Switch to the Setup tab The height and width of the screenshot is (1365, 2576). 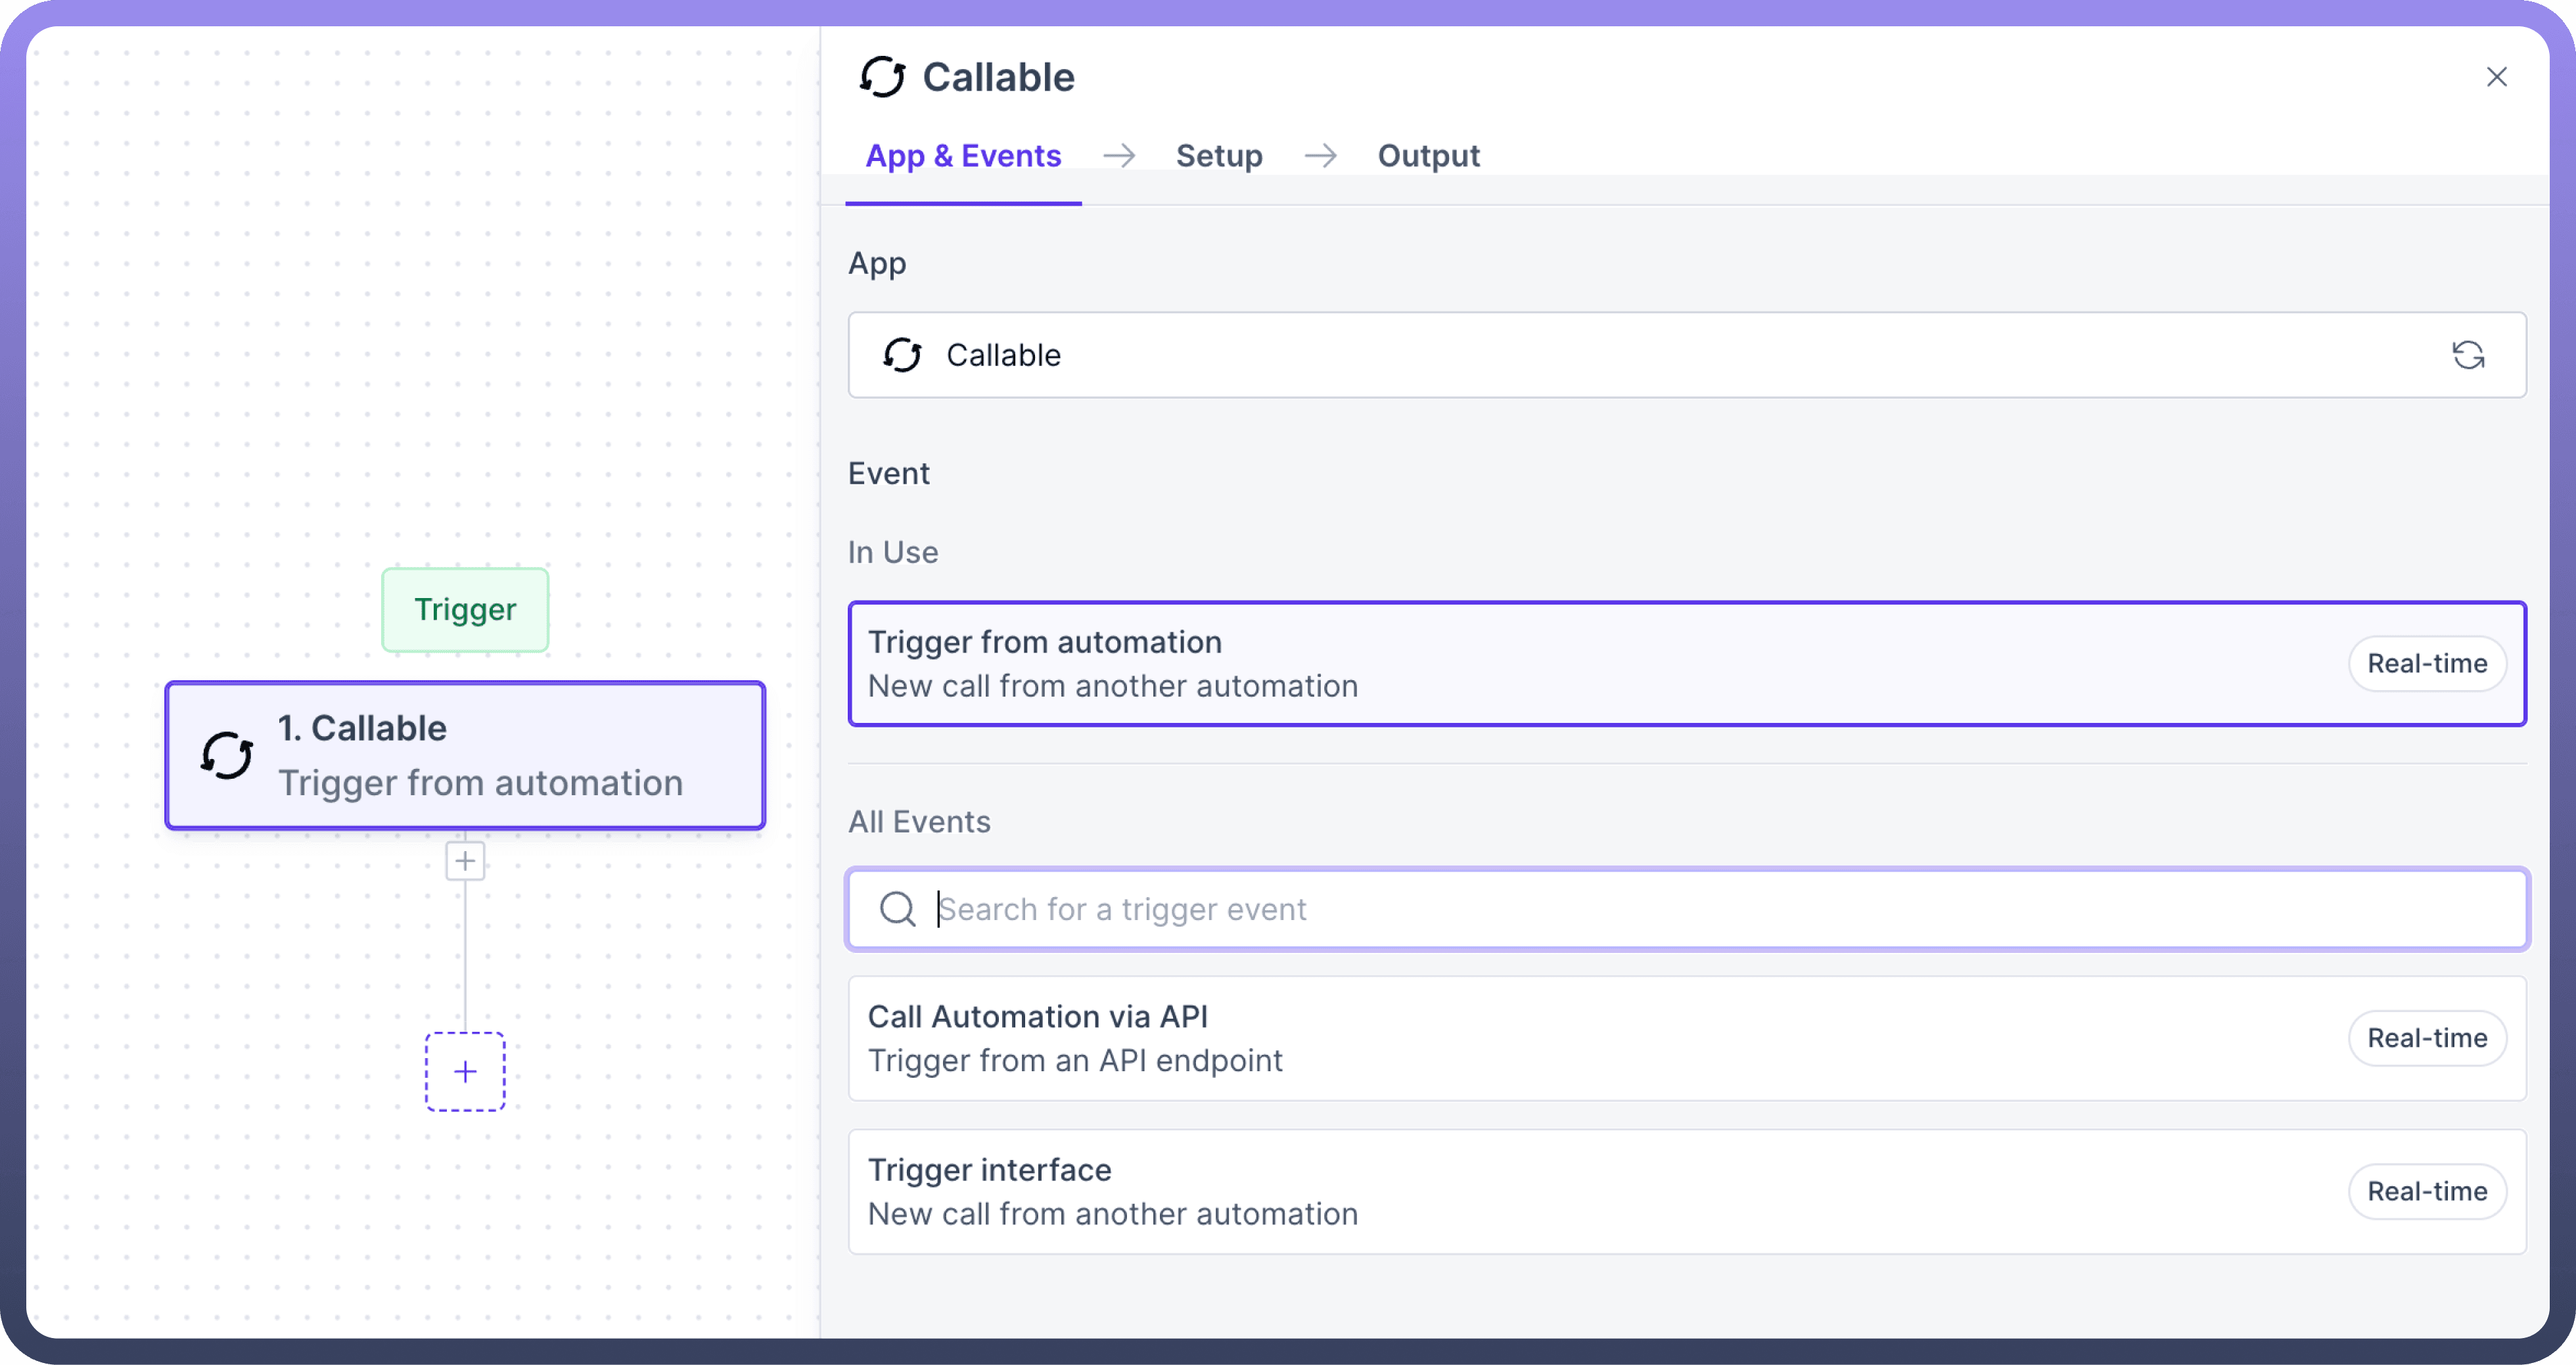tap(1218, 156)
